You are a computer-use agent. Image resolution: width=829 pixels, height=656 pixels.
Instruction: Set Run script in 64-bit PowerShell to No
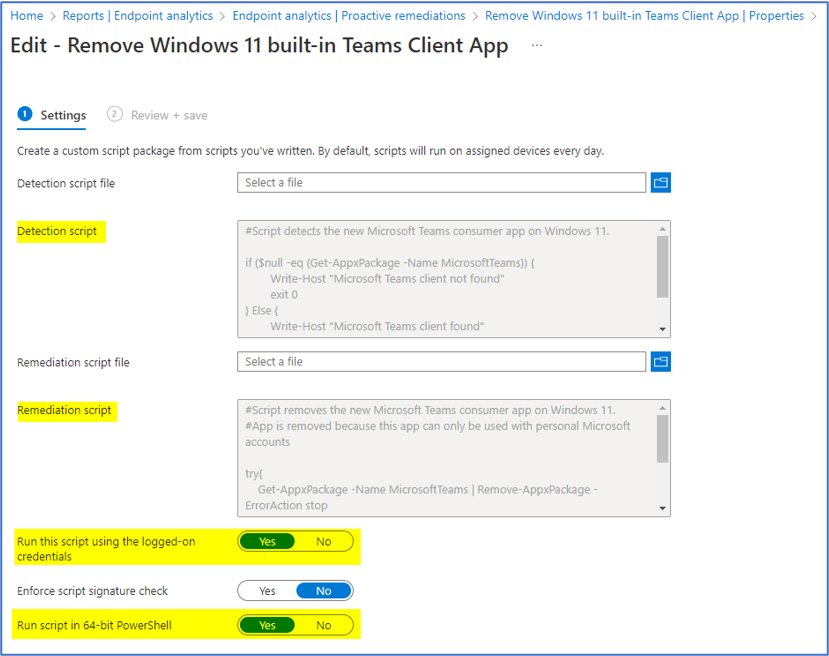[x=324, y=625]
